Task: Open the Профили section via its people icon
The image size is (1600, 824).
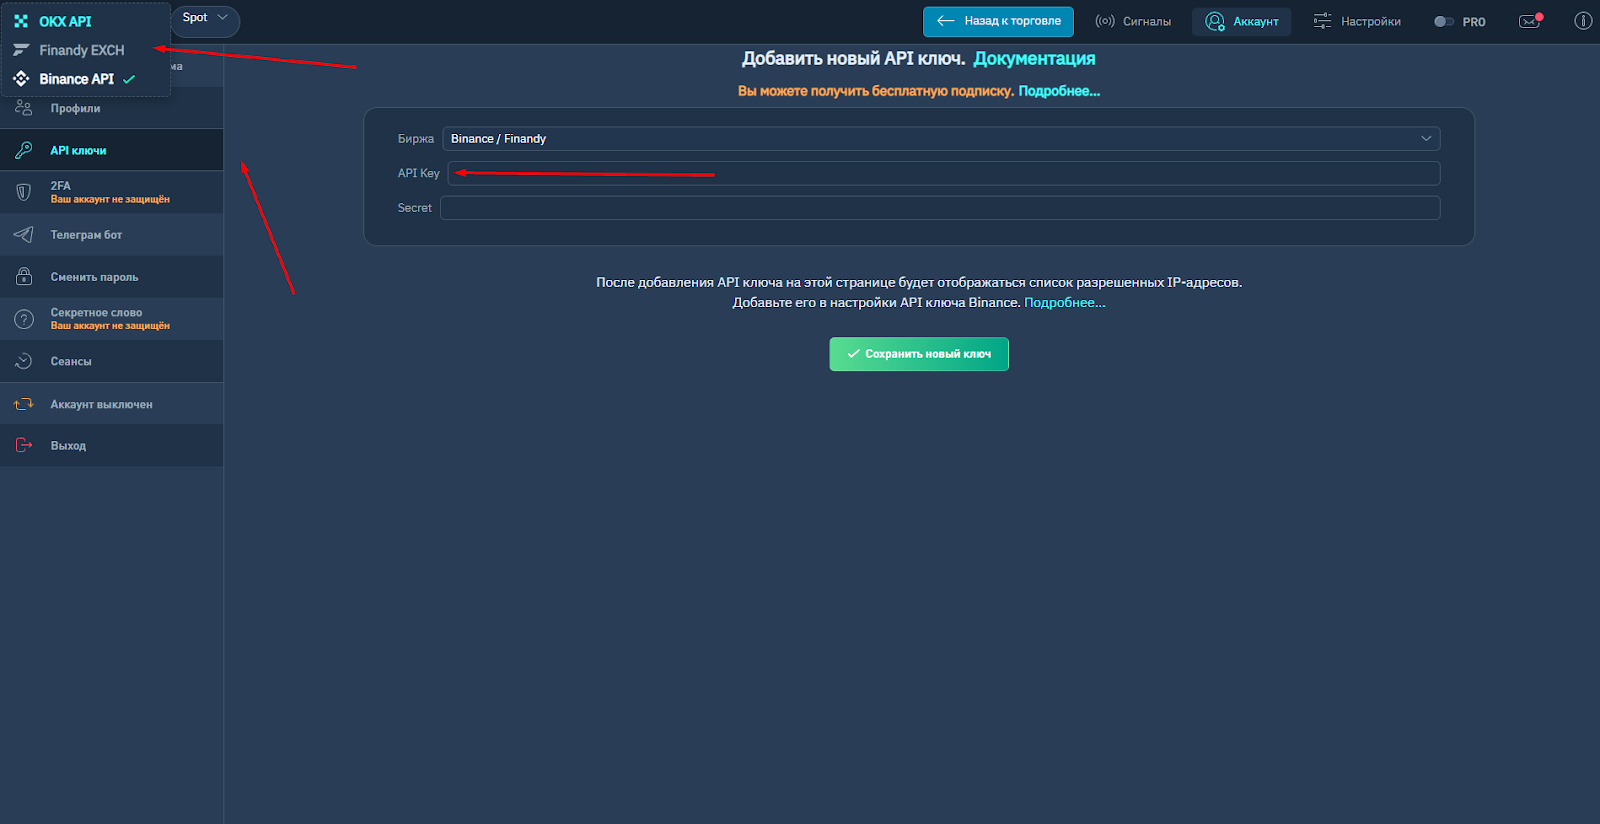Action: pos(24,108)
